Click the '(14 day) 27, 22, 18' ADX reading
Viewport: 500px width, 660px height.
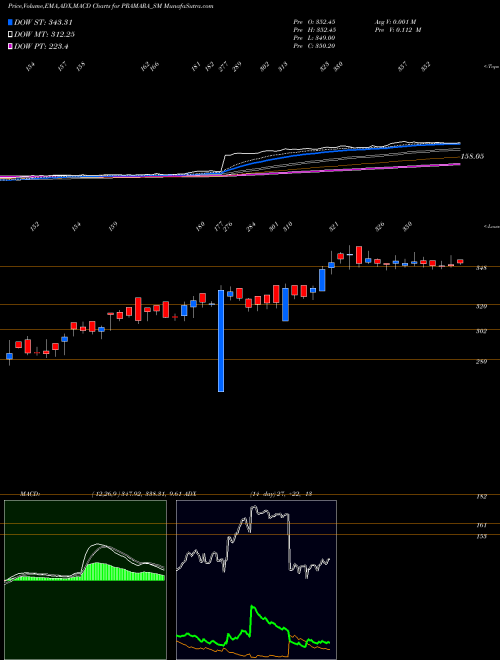click(281, 494)
